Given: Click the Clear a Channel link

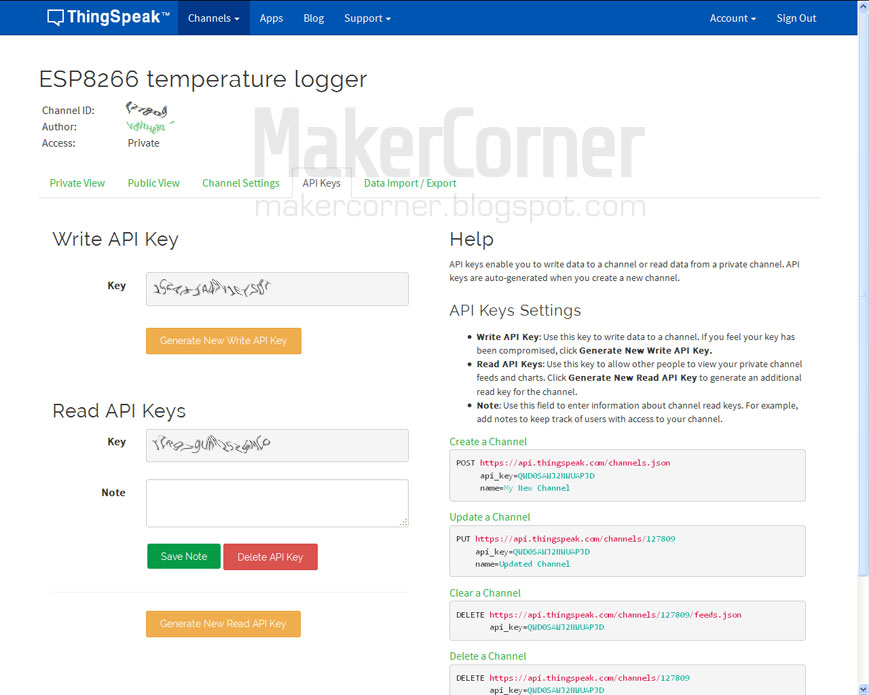Looking at the screenshot, I should pos(484,593).
